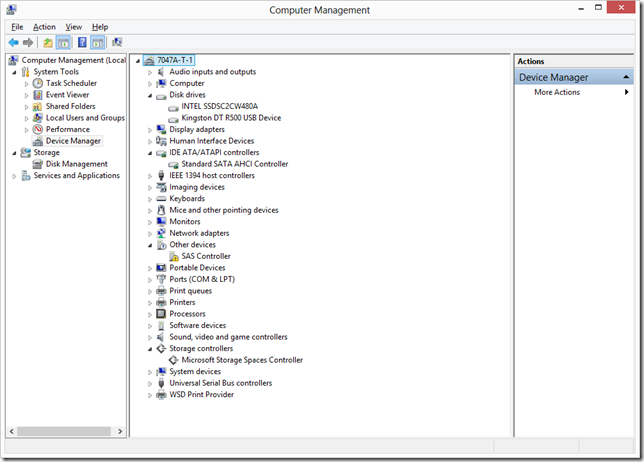Open the View menu

pos(74,27)
